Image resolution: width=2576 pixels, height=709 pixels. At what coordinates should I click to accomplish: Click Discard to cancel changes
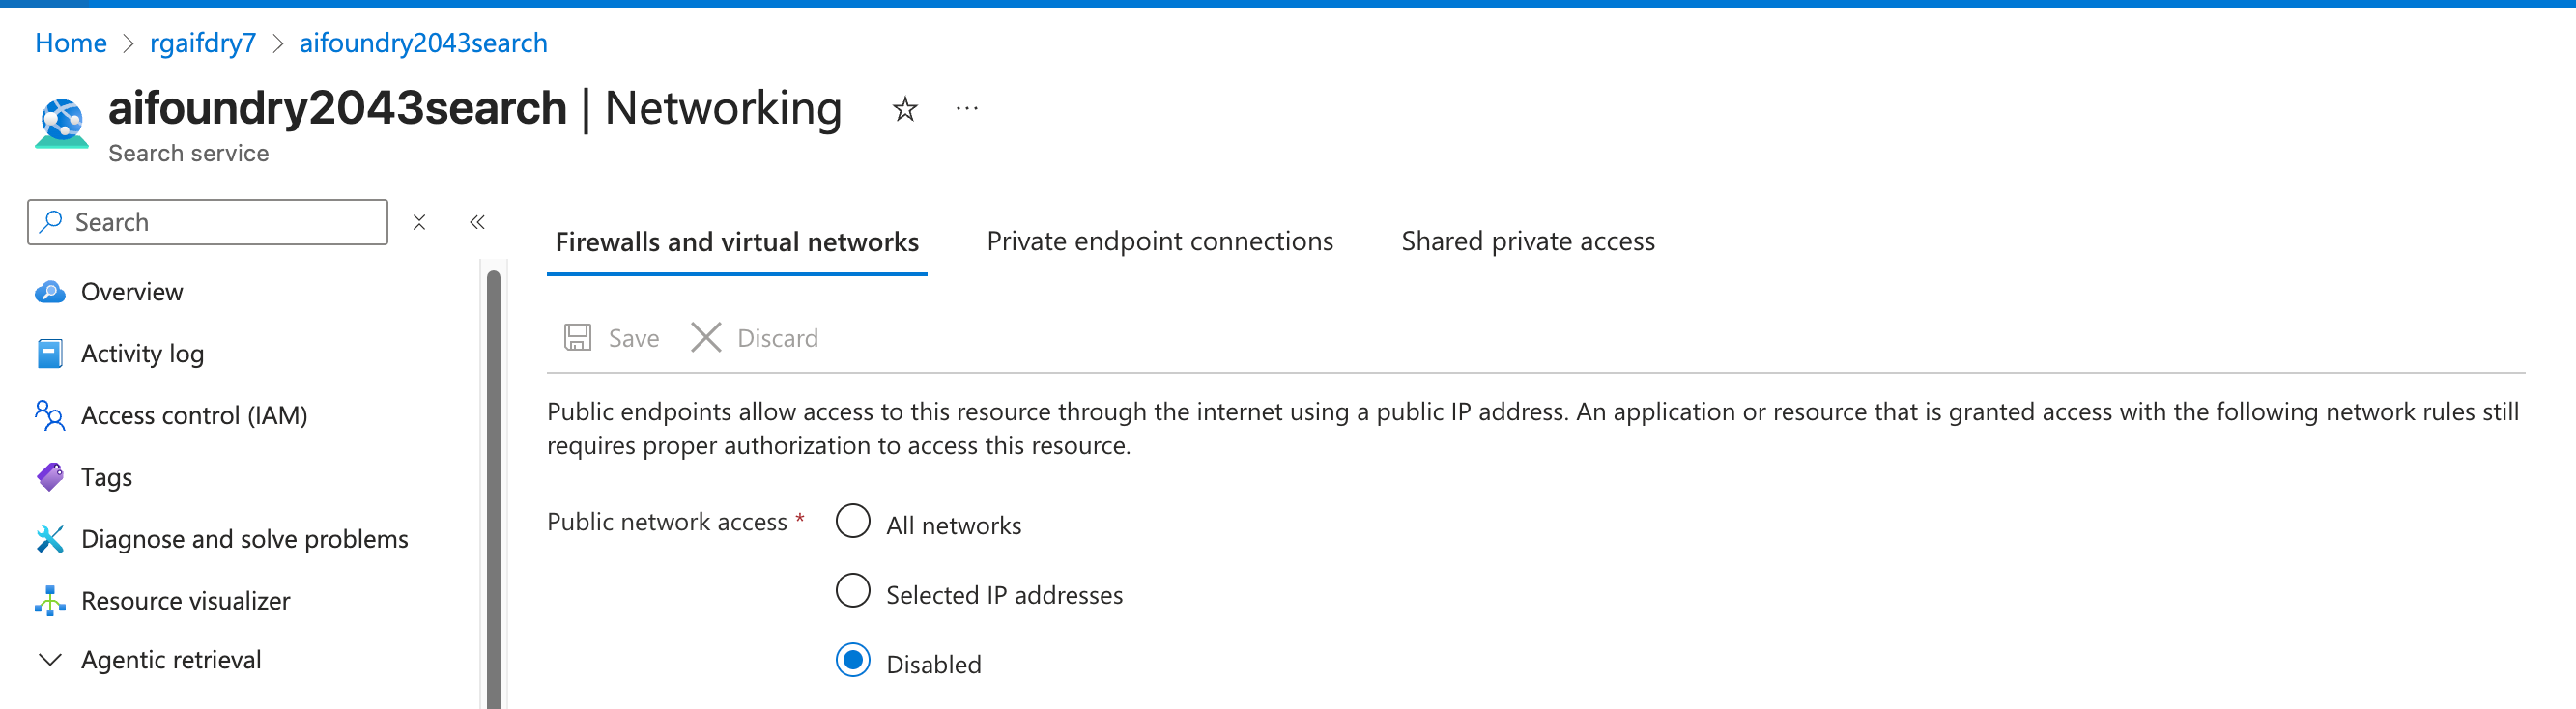pos(755,338)
